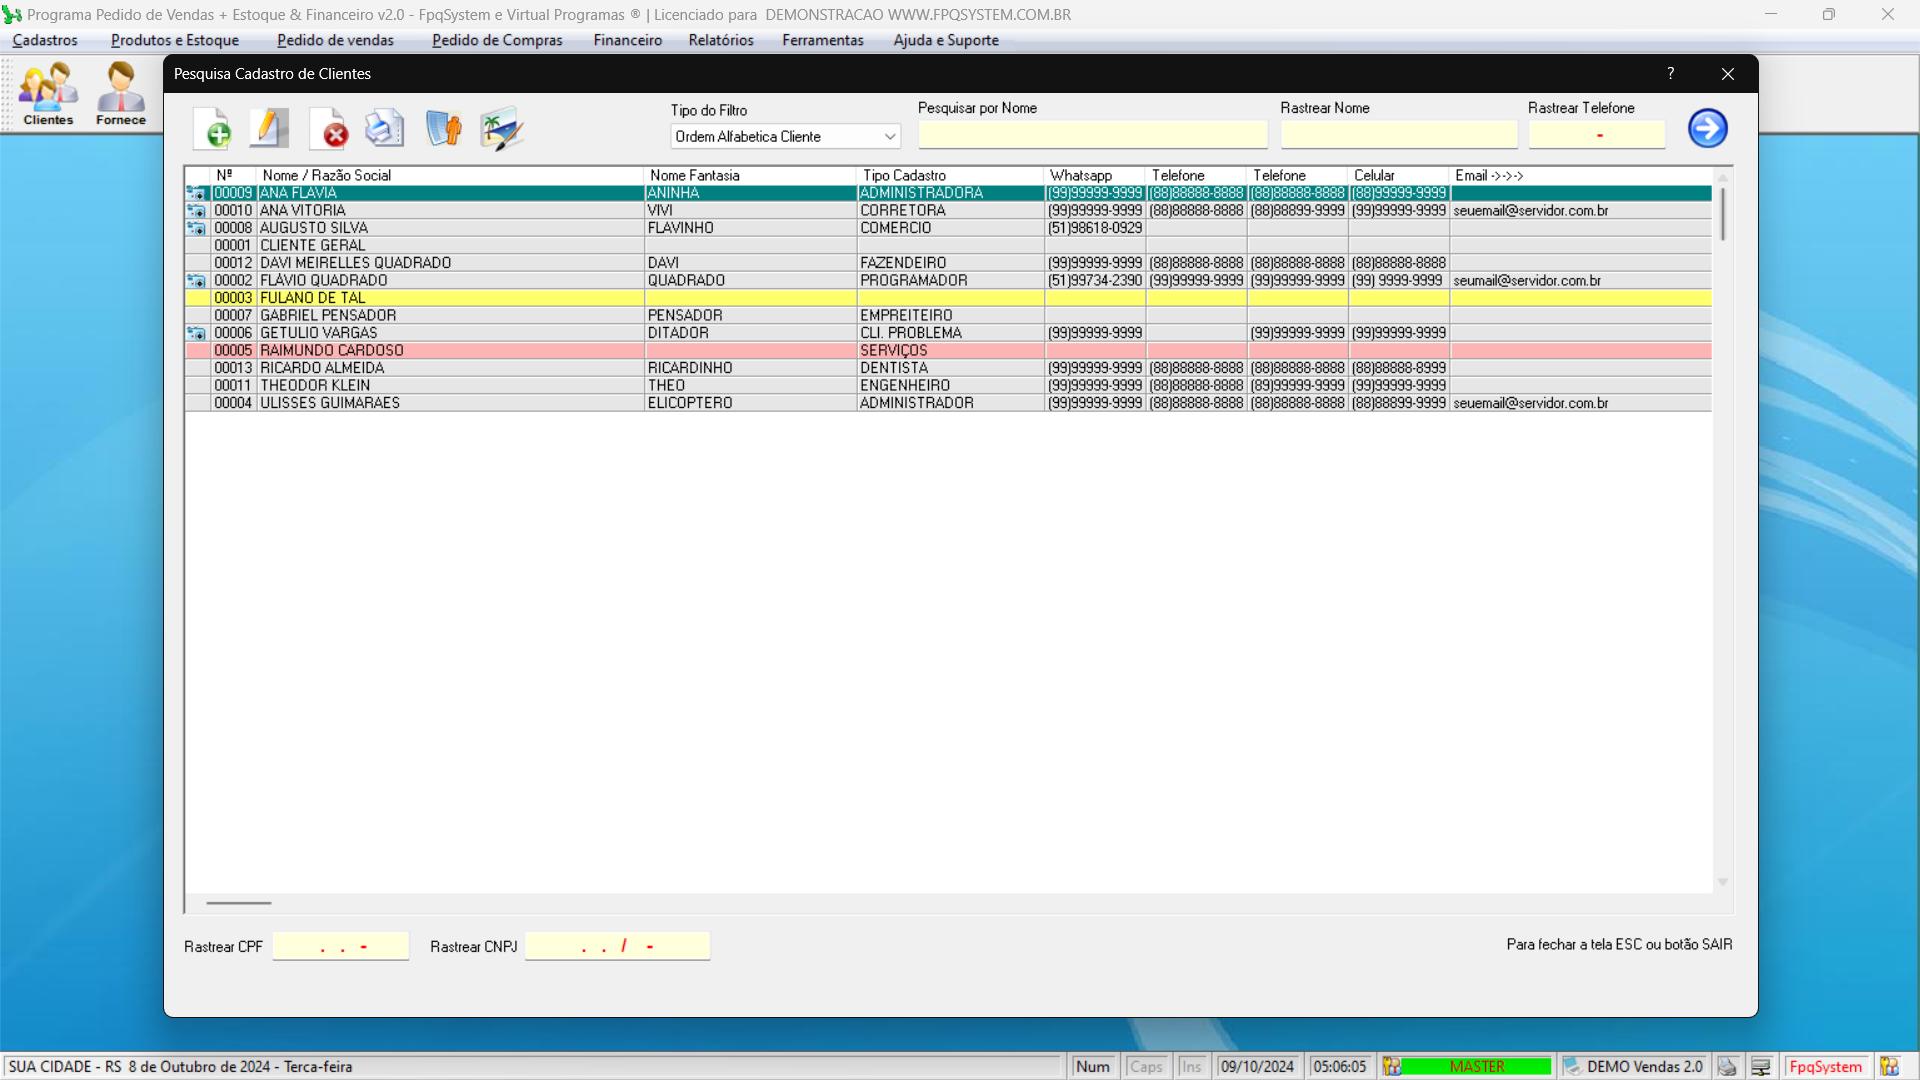Image resolution: width=1920 pixels, height=1080 pixels.
Task: Click seumail@servidor.com.br in FLAVIO QUADRADO row
Action: click(x=1527, y=281)
